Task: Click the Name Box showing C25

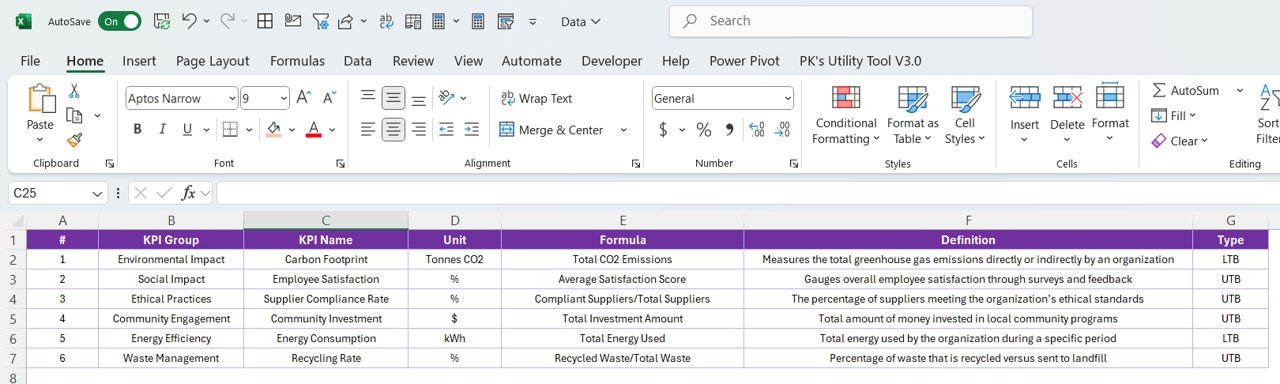Action: pos(58,193)
